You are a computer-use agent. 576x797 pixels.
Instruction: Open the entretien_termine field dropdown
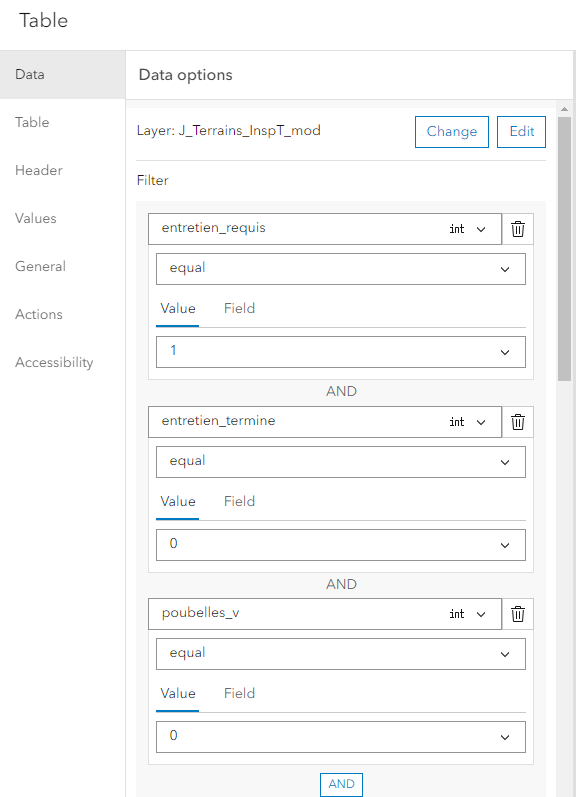(x=325, y=422)
